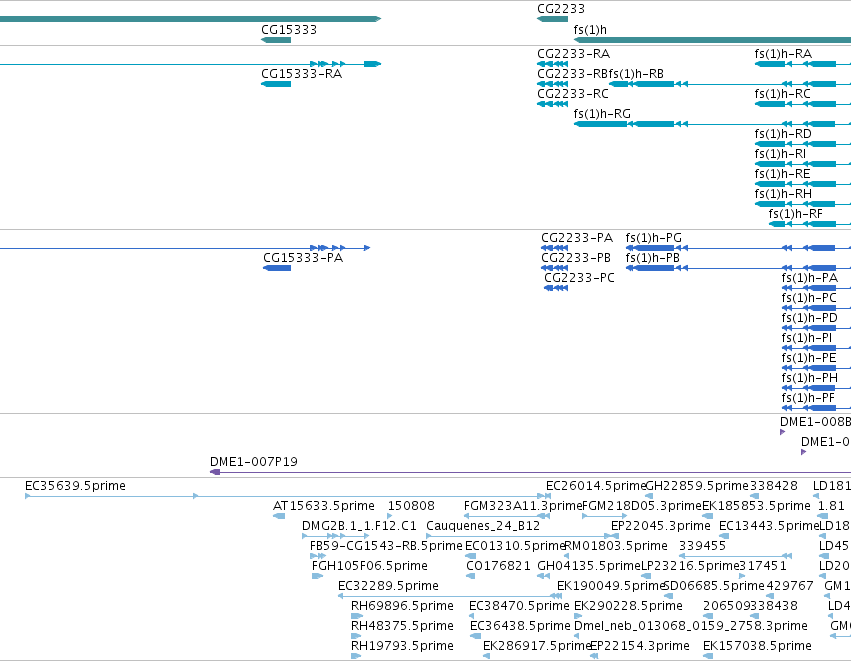The width and height of the screenshot is (851, 661).
Task: Select the EK290228.5prime EST label
Action: pyautogui.click(x=628, y=606)
